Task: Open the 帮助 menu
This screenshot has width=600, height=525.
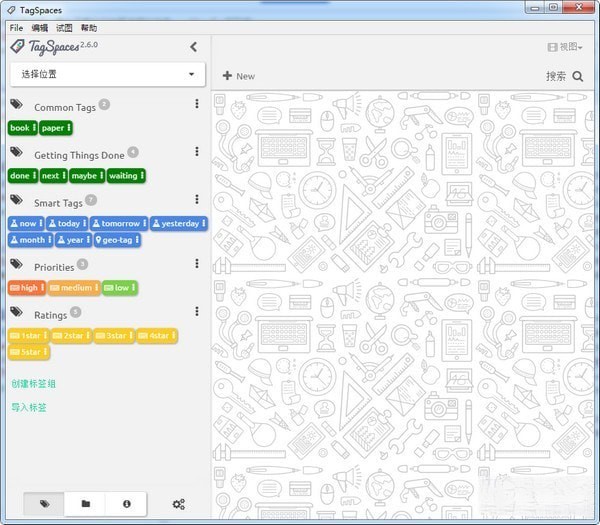Action: tap(89, 28)
